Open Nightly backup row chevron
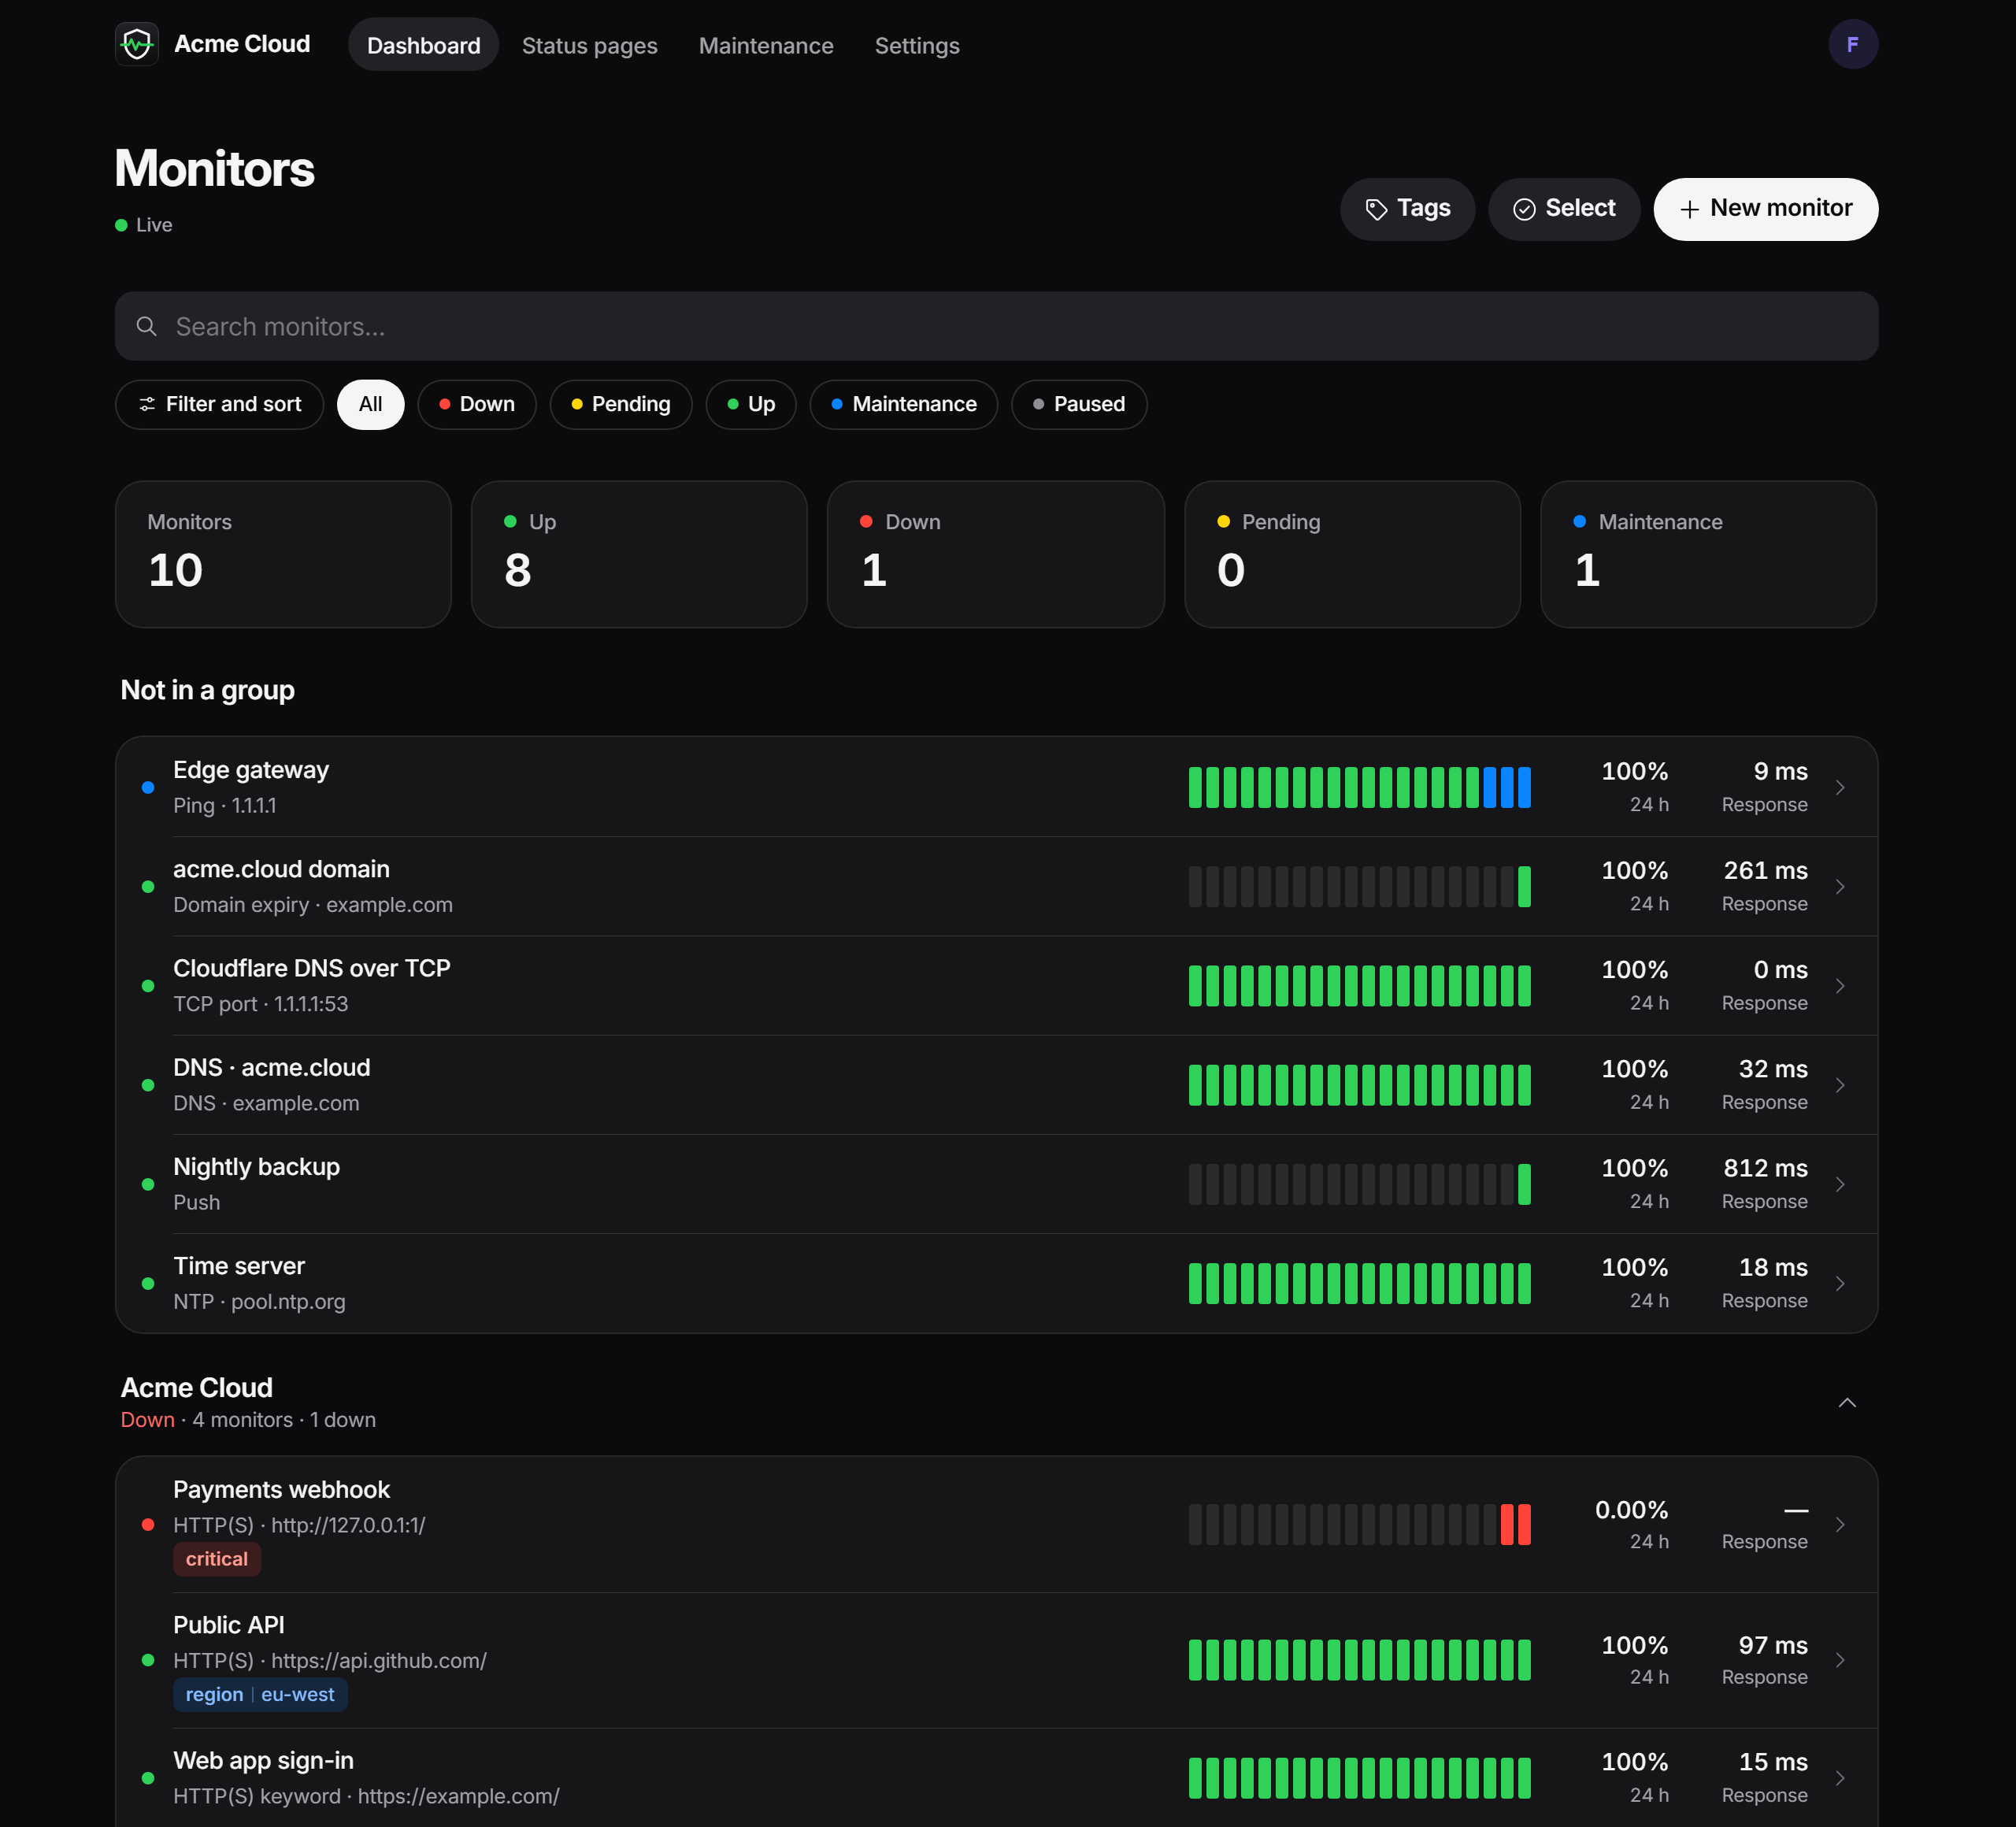 pyautogui.click(x=1839, y=1184)
